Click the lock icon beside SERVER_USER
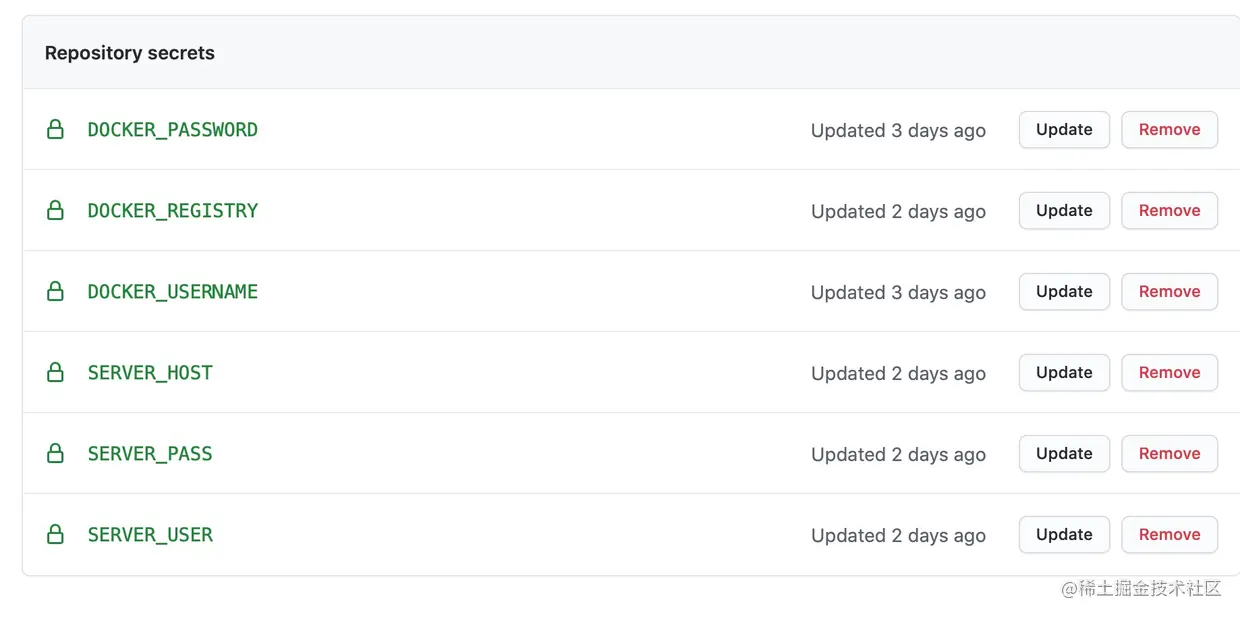The image size is (1240, 617). 56,535
